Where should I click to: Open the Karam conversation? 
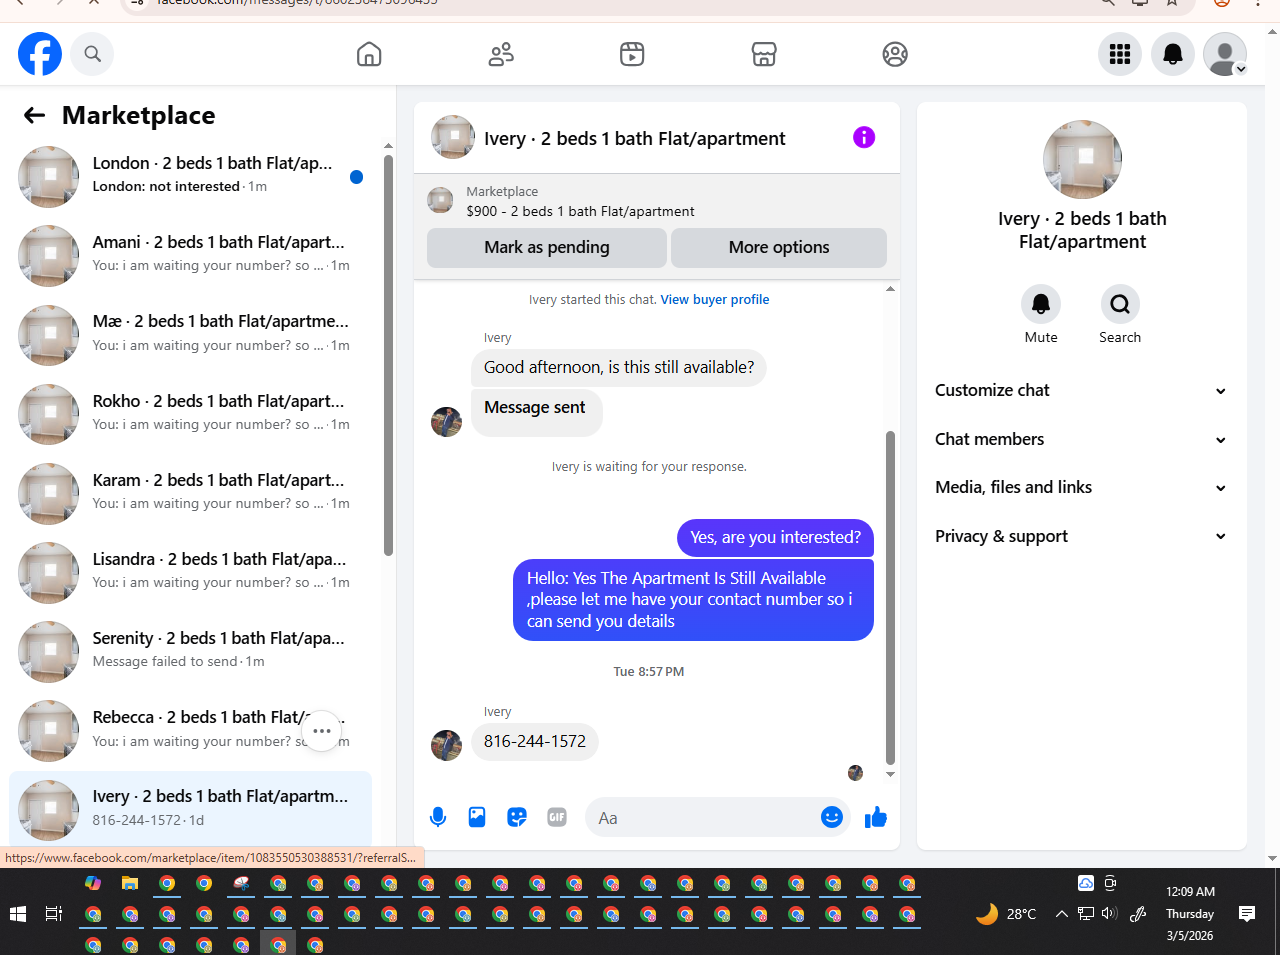coord(190,493)
